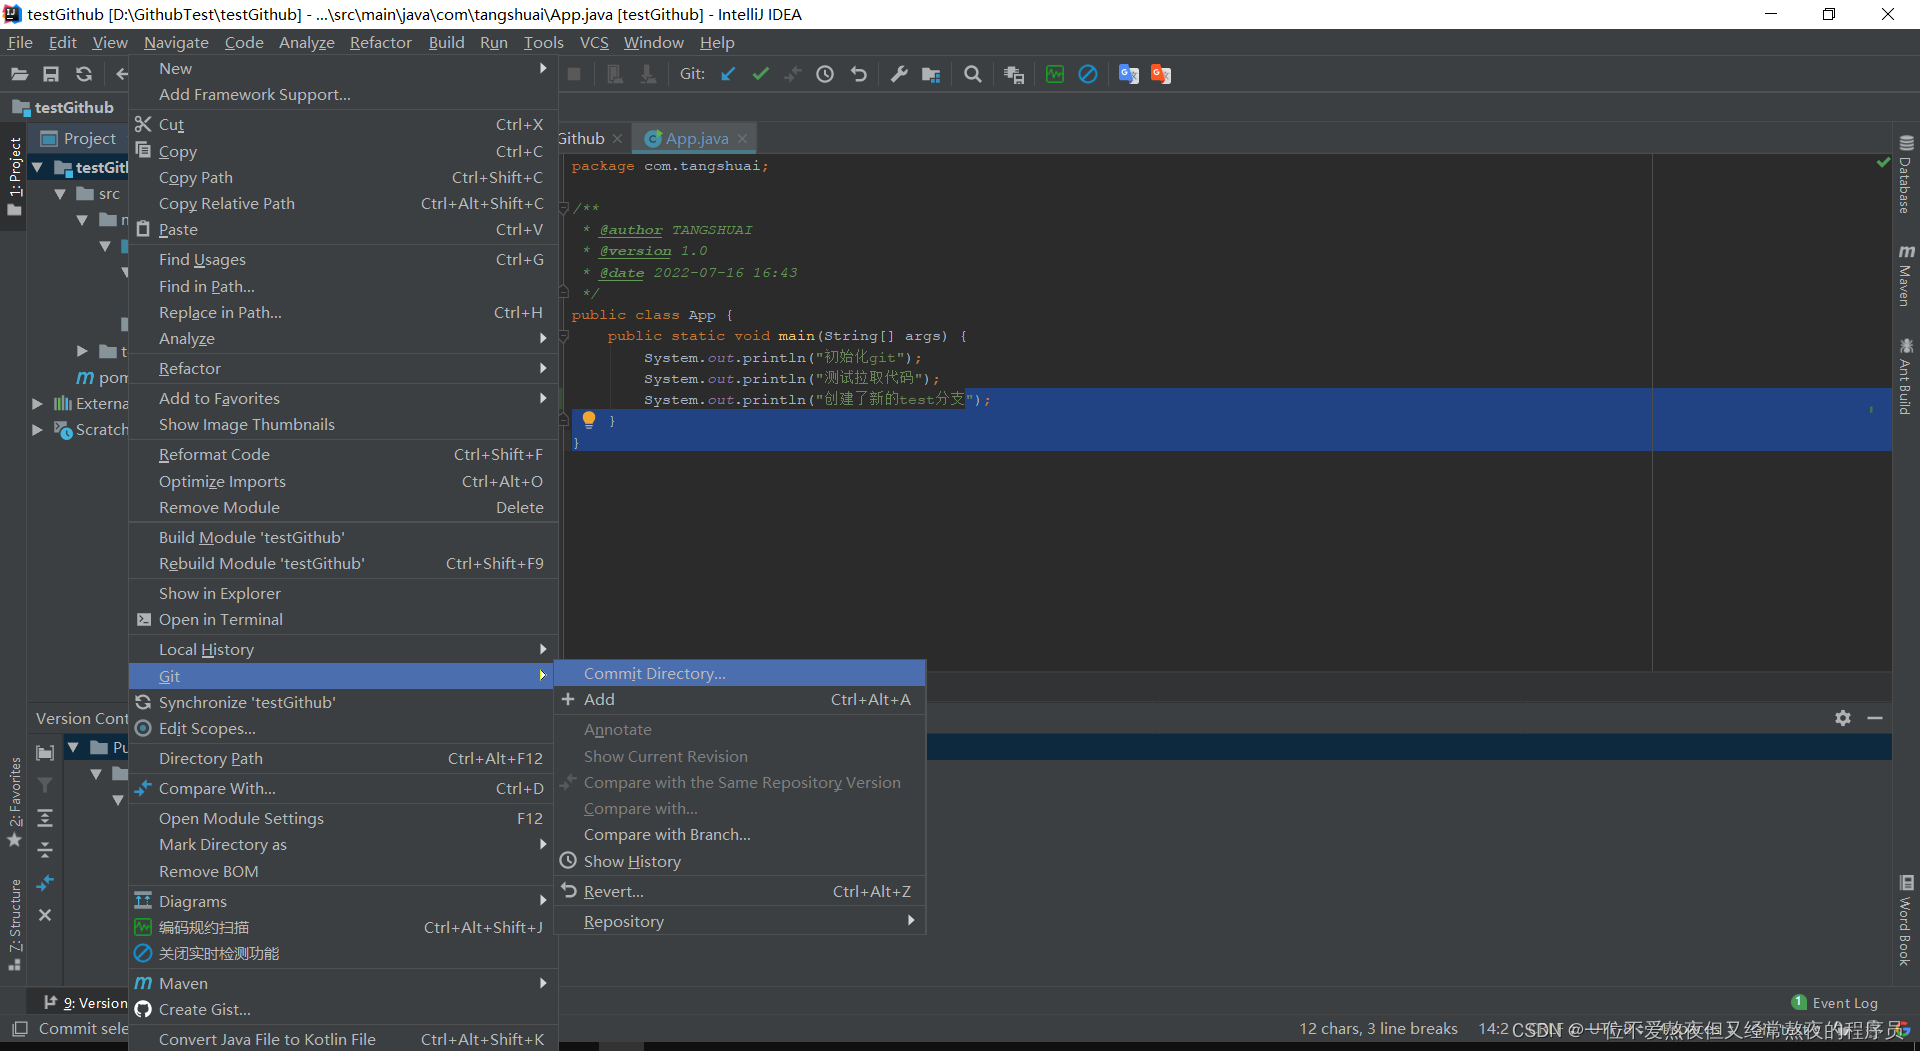Toggle the 2: Favorites tool window stripe
Viewport: 1920px width, 1051px height.
click(x=14, y=800)
